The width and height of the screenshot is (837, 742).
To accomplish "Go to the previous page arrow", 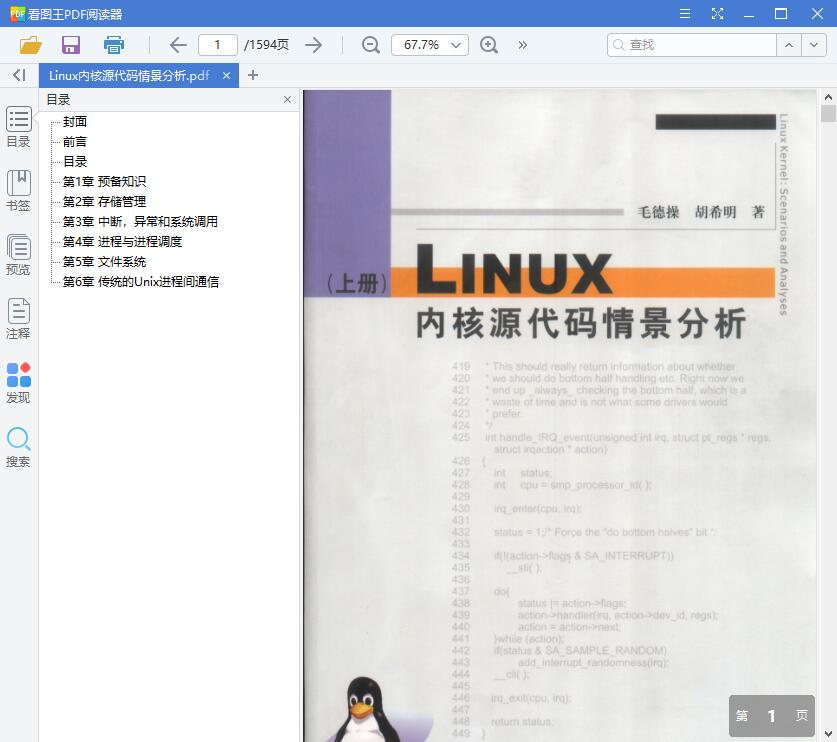I will 178,45.
